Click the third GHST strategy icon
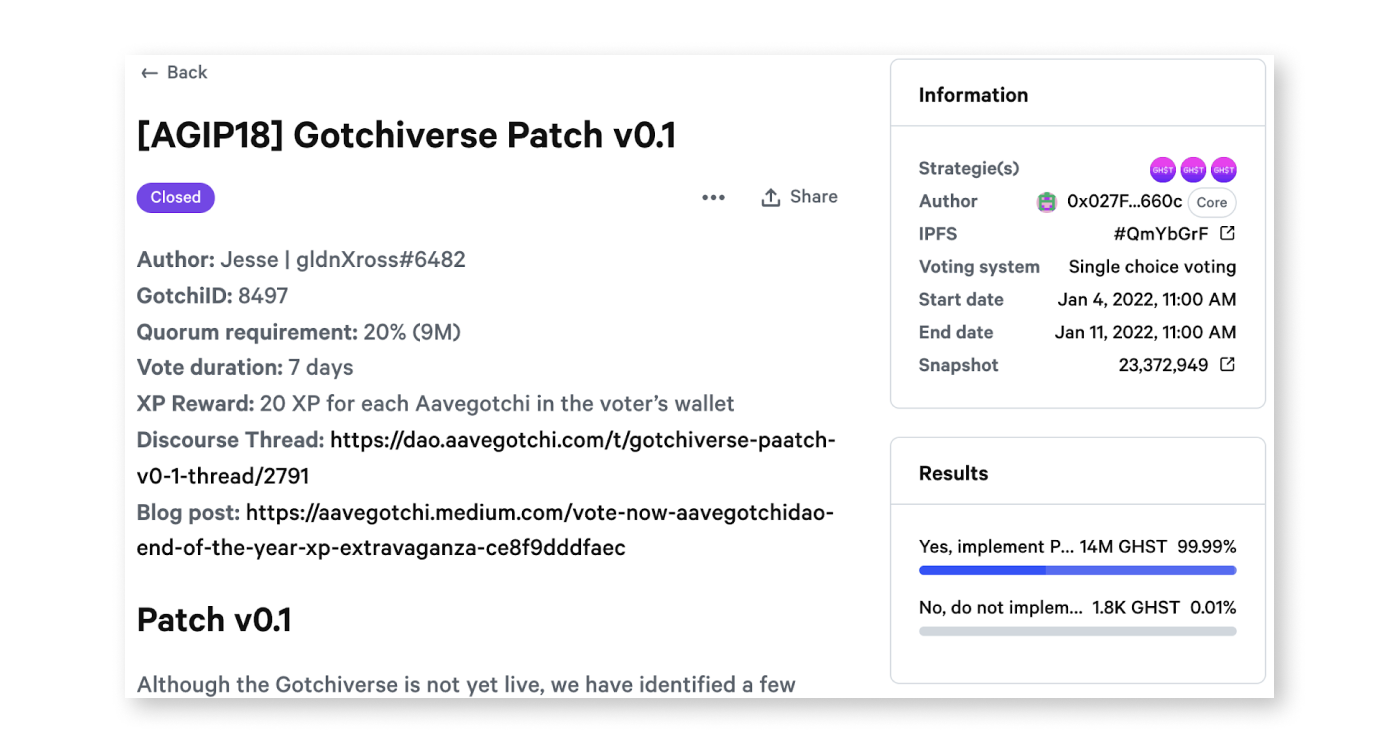The height and width of the screenshot is (753, 1400). [1224, 169]
